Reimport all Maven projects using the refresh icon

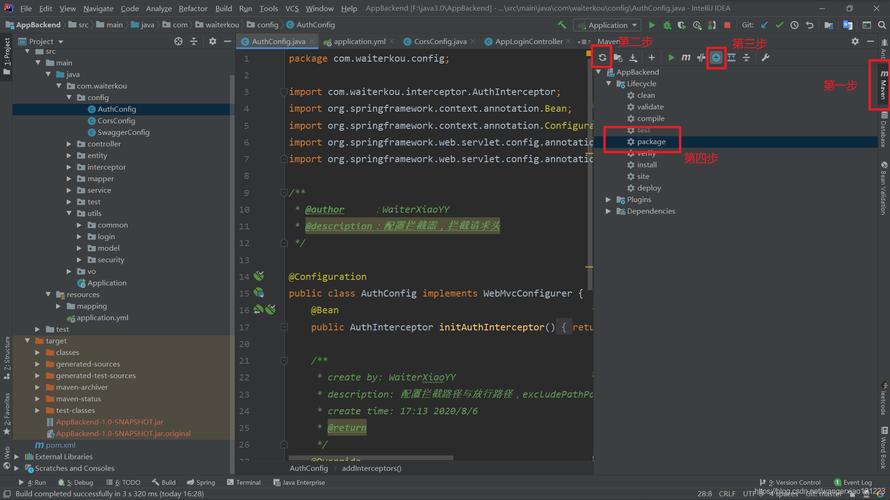602,57
